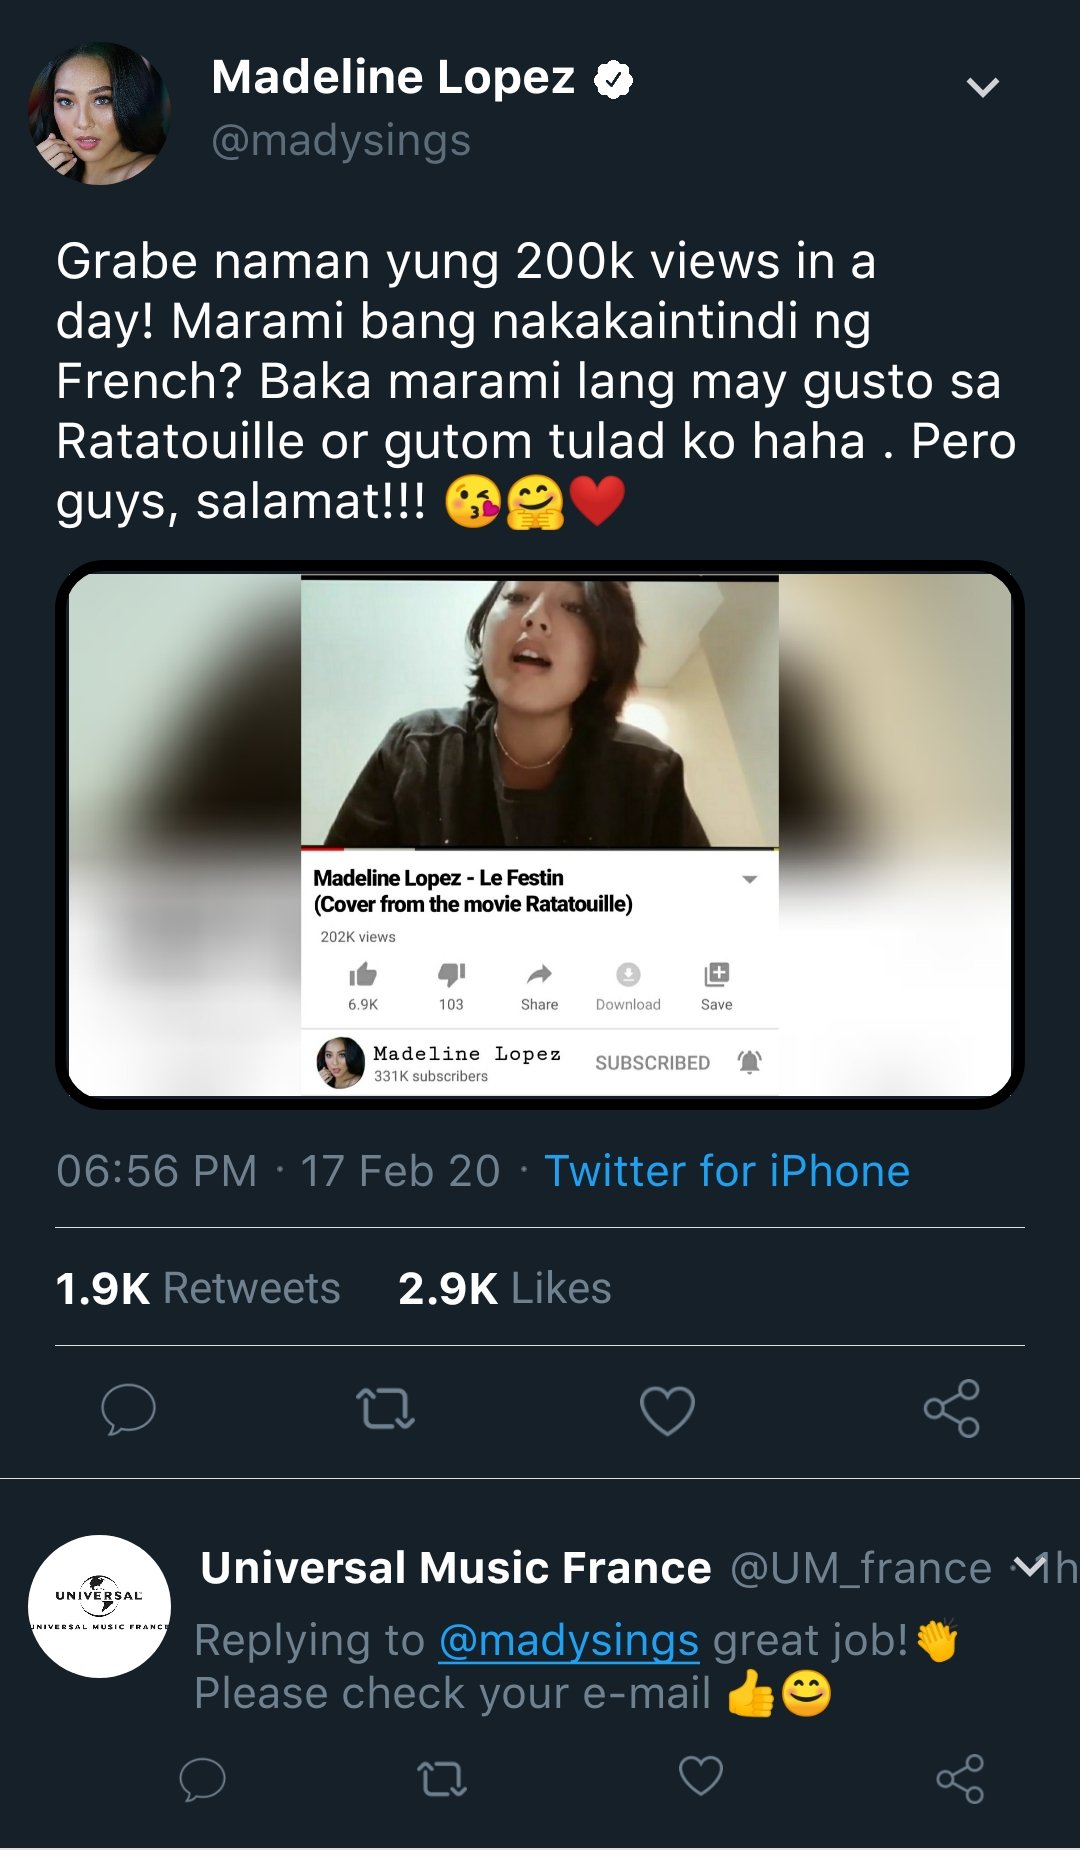Open options chevron on Universal Music France reply
1080x1850 pixels.
pos(1027,1566)
